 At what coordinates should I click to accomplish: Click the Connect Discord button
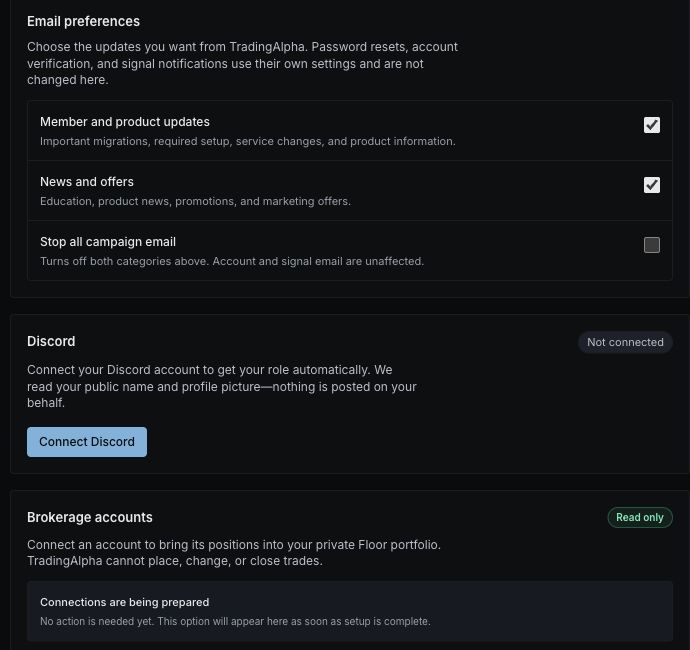(x=87, y=441)
